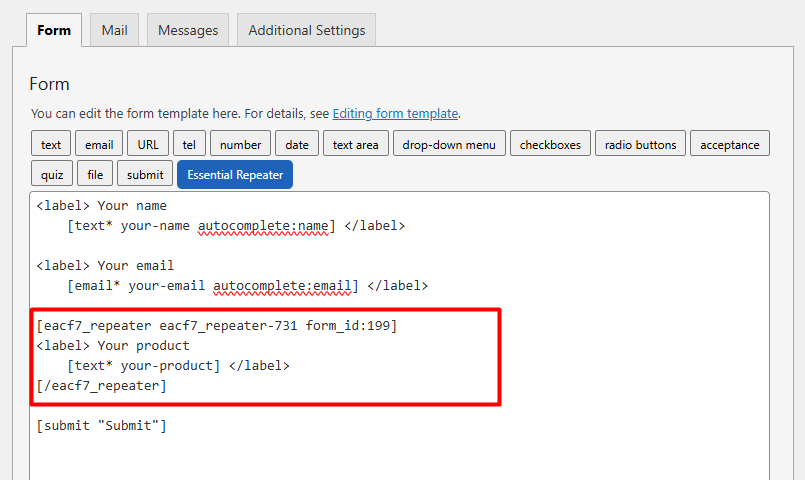Place cursor in your-name text tag line
805x480 pixels.
[x=236, y=226]
